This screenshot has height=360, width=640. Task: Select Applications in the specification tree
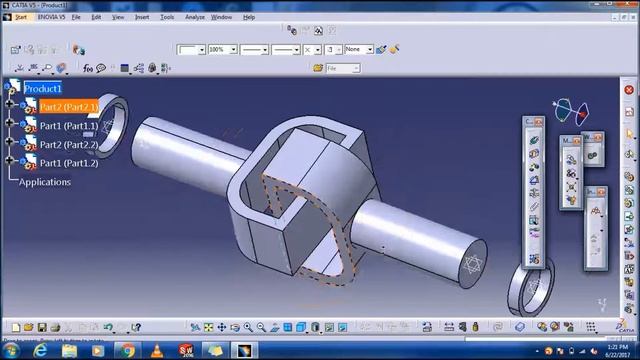click(45, 182)
